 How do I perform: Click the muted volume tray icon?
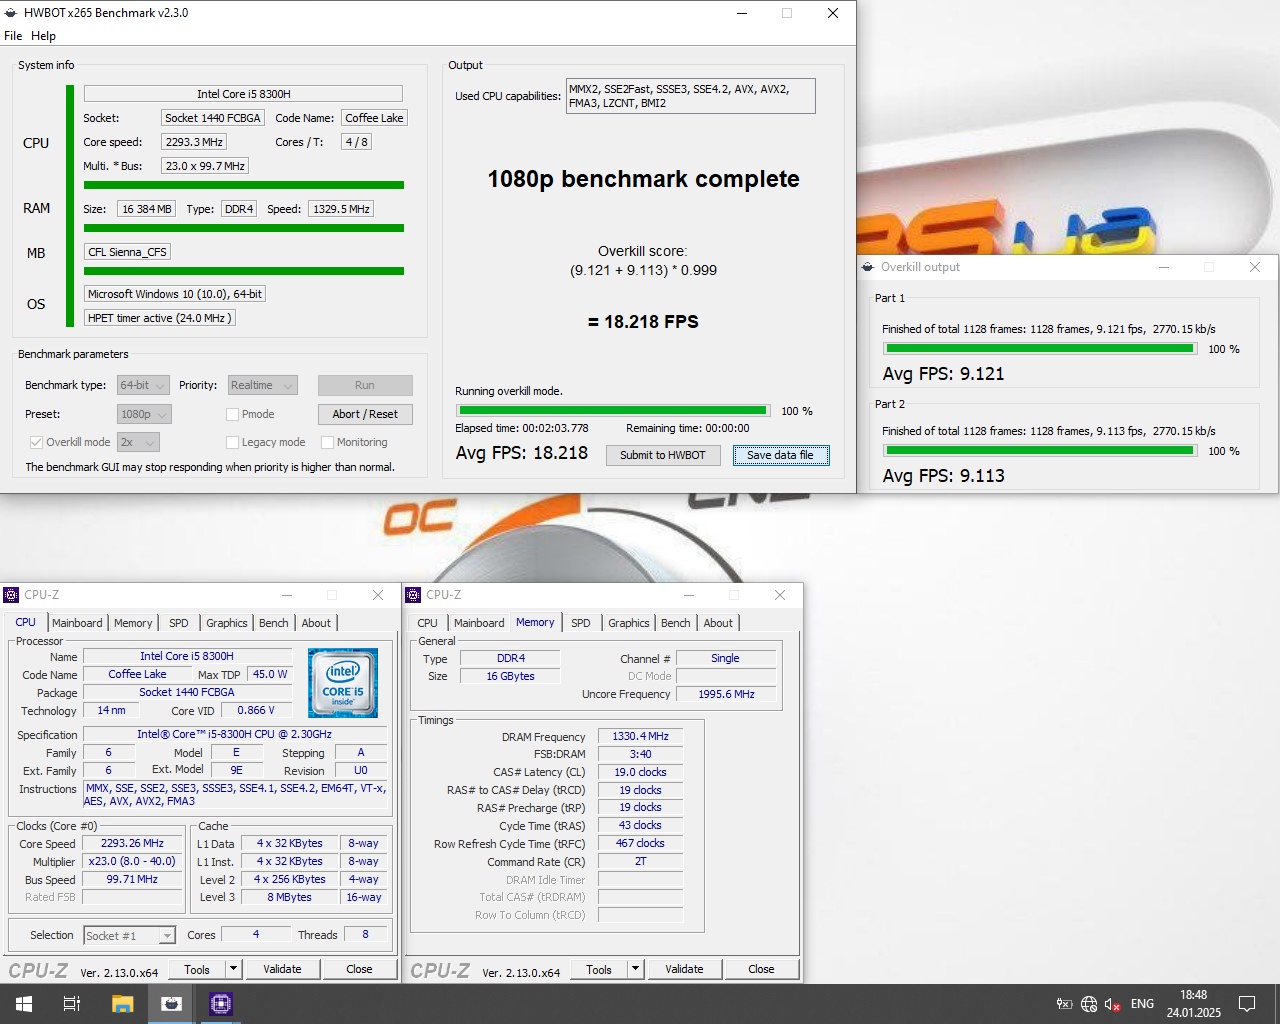[1113, 1004]
